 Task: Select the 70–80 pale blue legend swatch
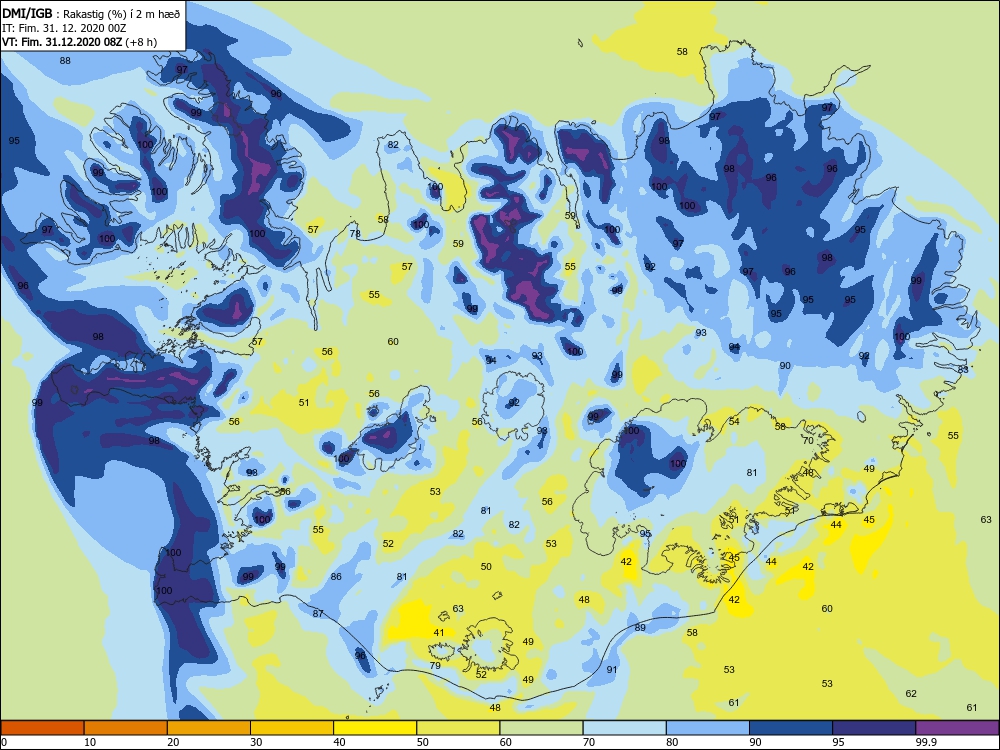tap(624, 728)
